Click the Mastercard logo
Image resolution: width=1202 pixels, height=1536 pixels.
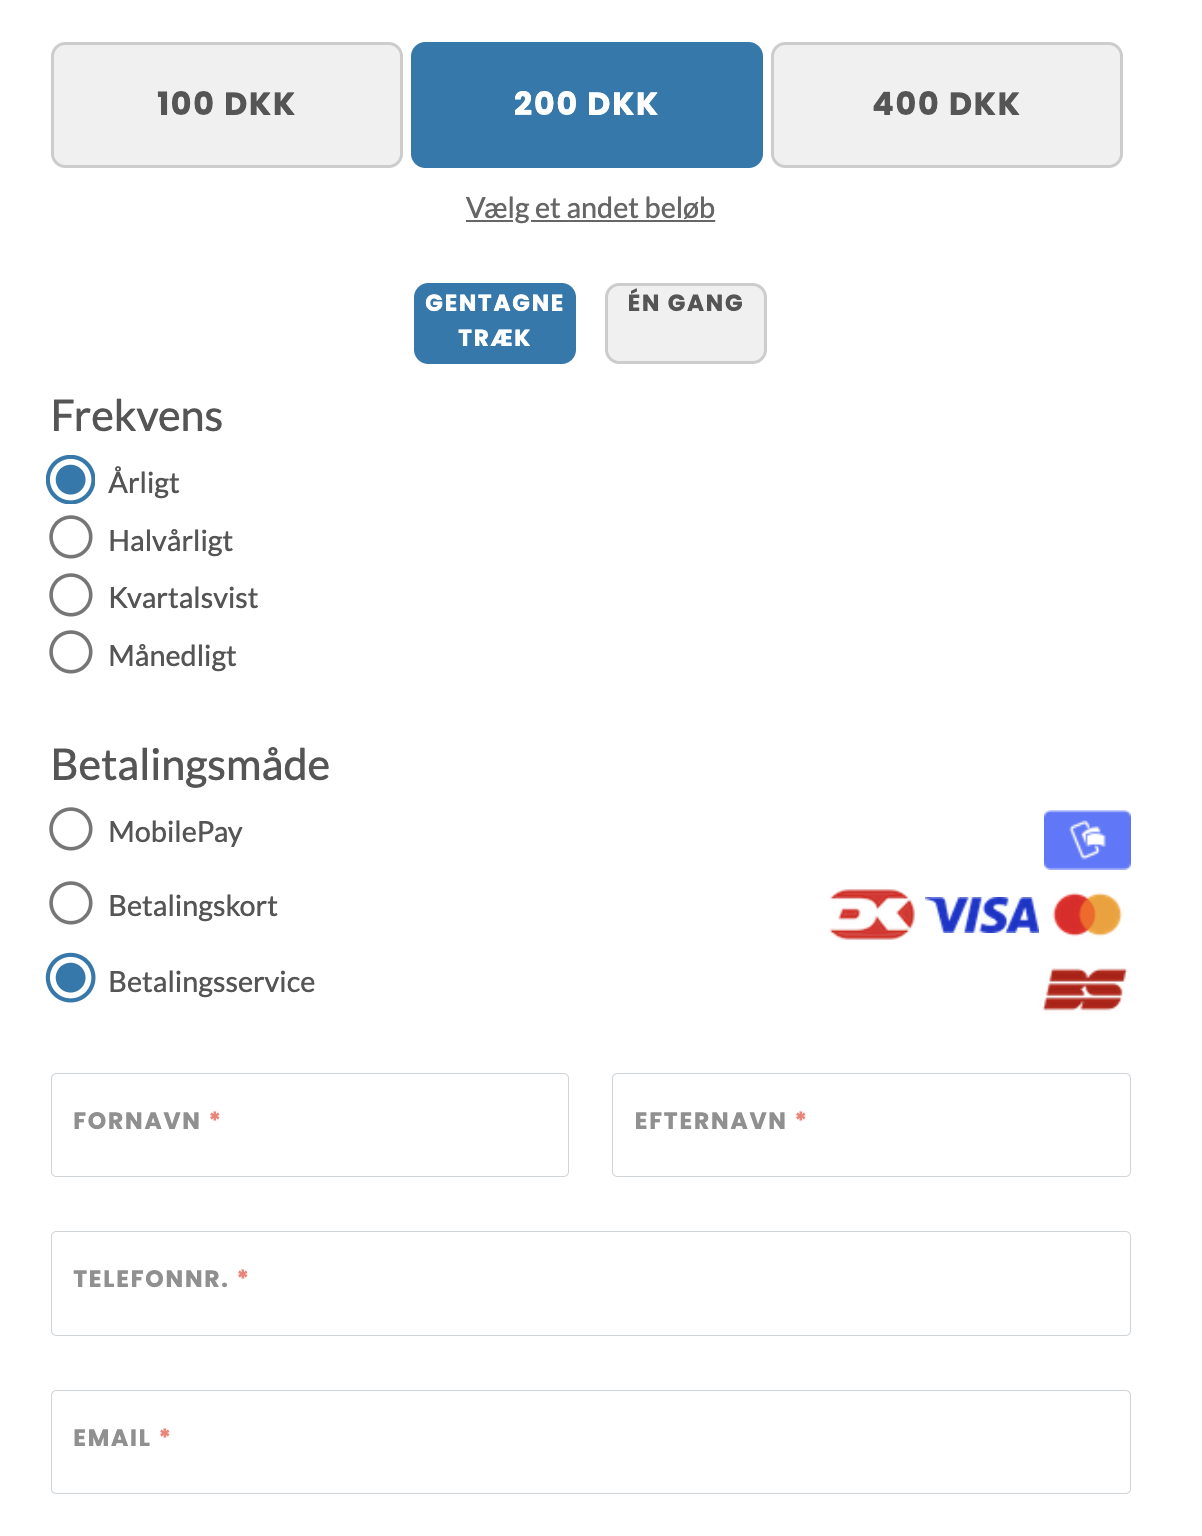1089,913
